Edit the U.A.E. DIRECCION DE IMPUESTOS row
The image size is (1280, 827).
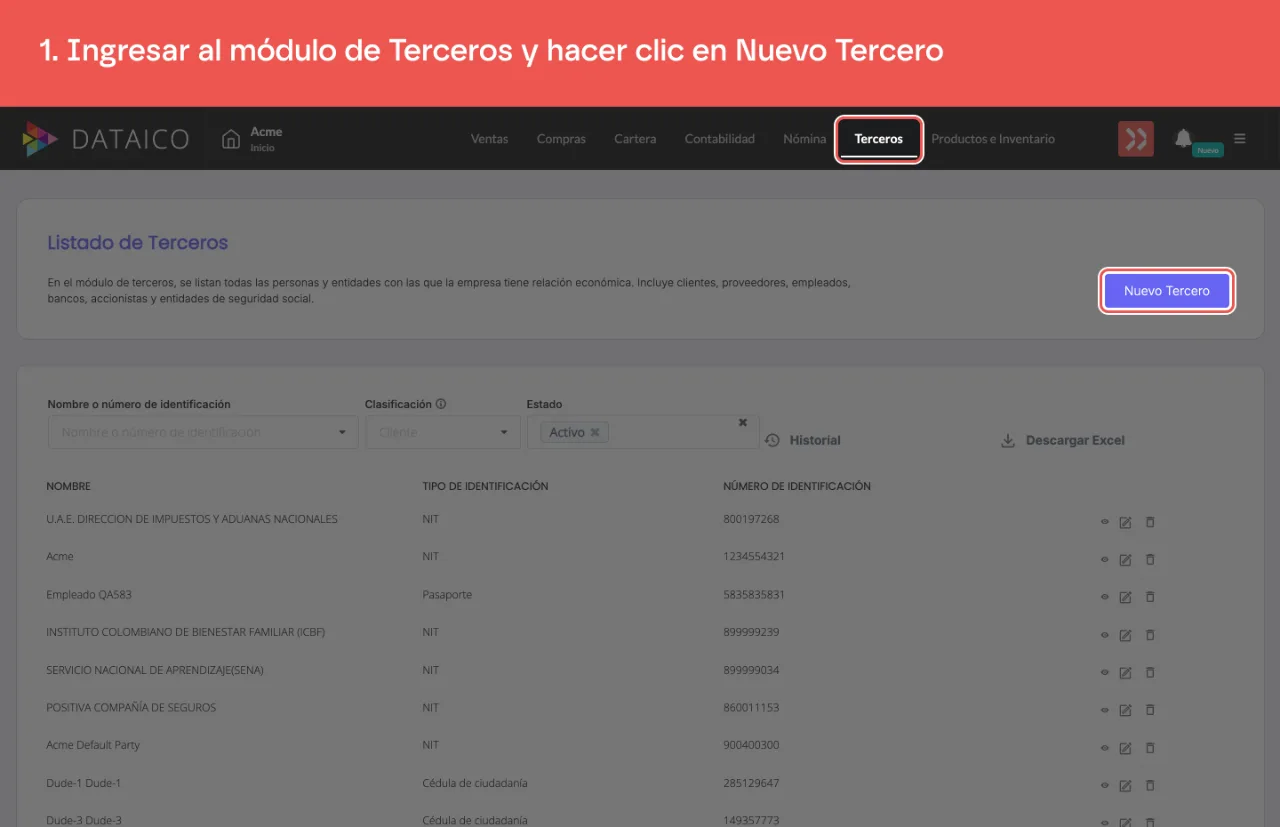click(x=1125, y=522)
